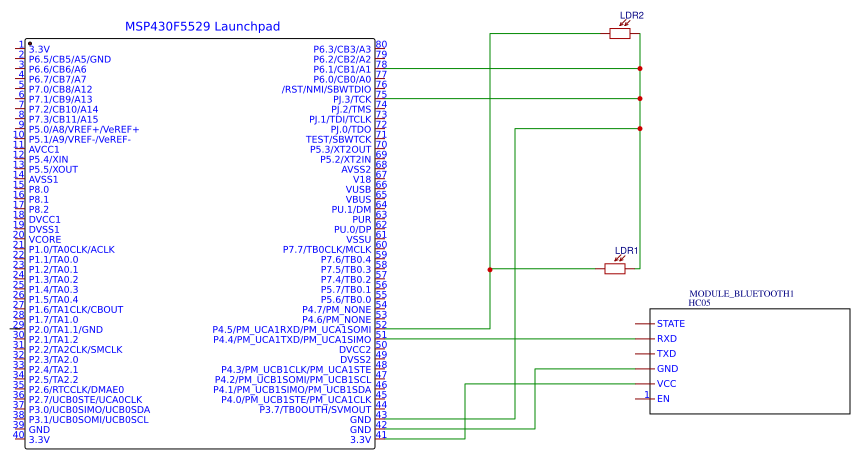Select pin label P3.1/UCB0SOMI/UCB0SCL
Screen dimensions: 860x459
pyautogui.click(x=88, y=420)
